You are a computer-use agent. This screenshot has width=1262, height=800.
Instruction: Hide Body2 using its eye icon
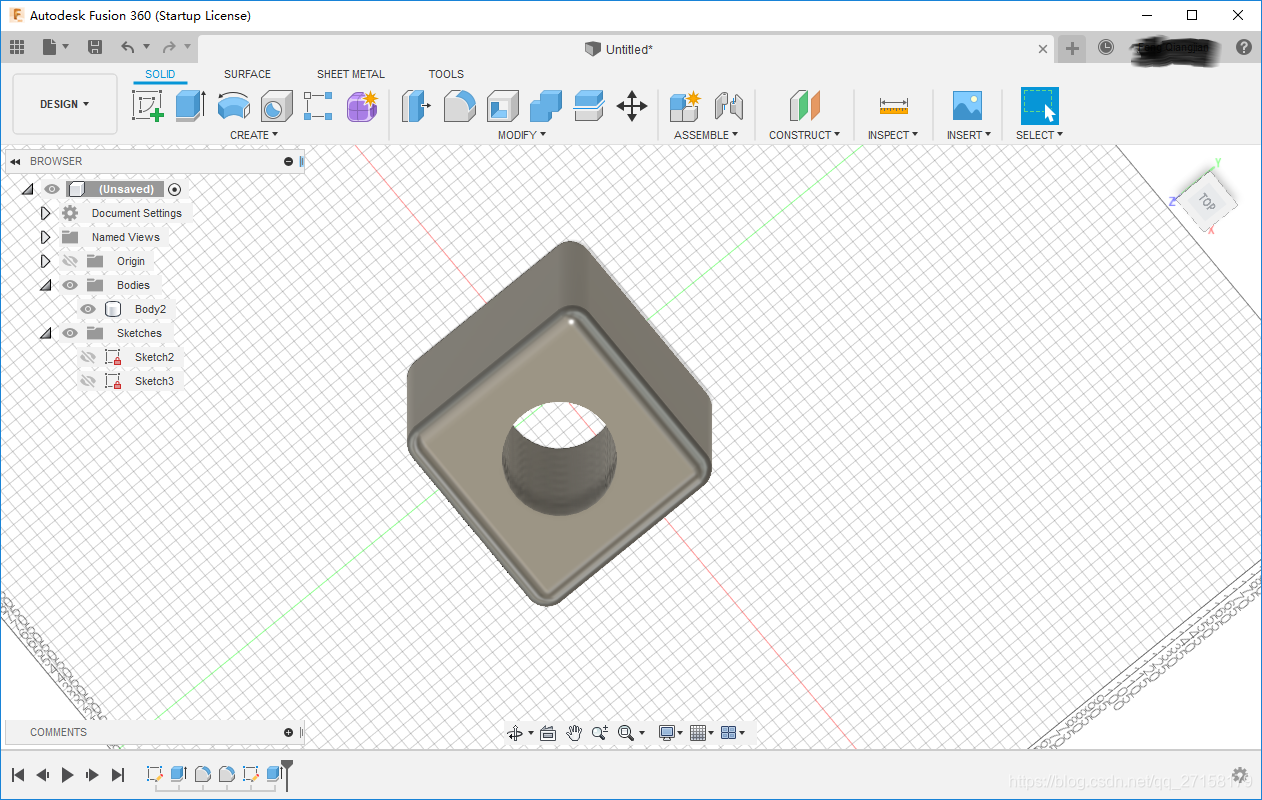[88, 309]
